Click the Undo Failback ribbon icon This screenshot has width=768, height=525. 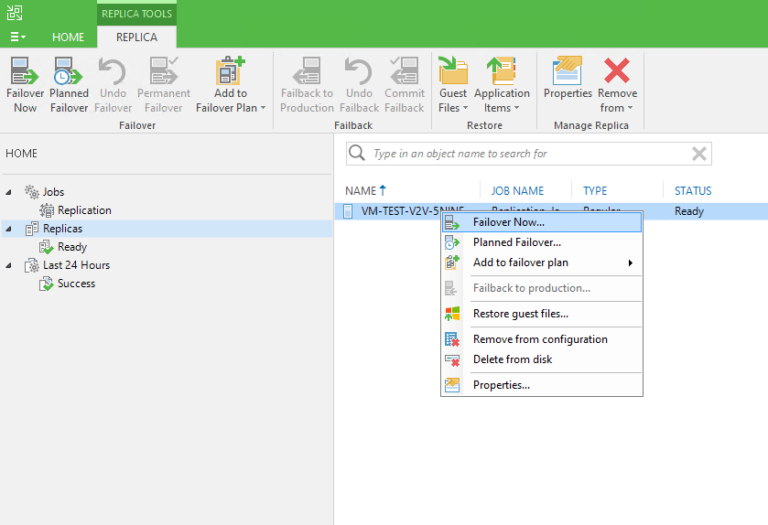coord(359,71)
